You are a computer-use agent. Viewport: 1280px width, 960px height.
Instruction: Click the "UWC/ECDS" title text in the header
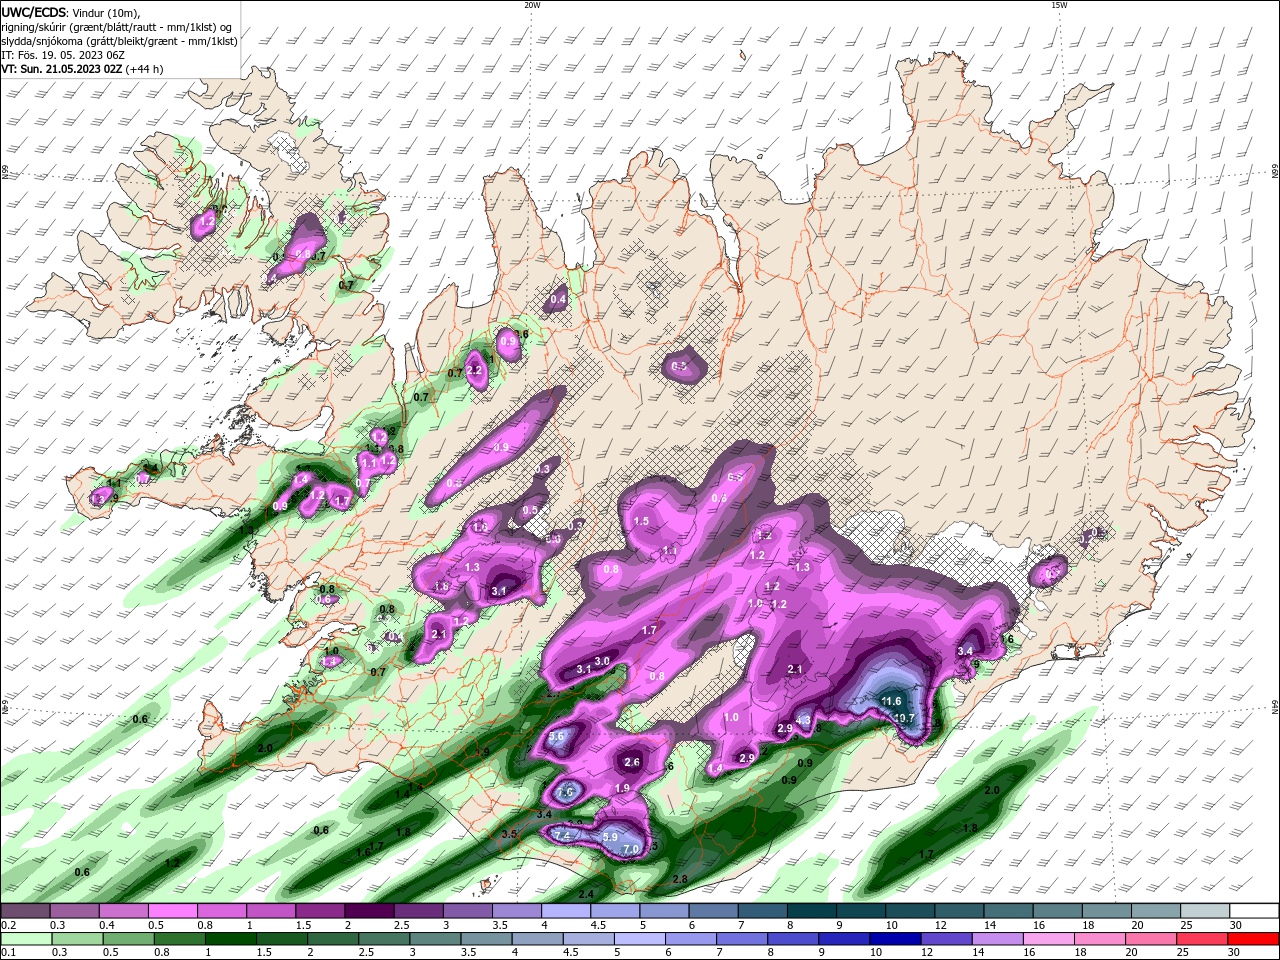click(x=33, y=12)
